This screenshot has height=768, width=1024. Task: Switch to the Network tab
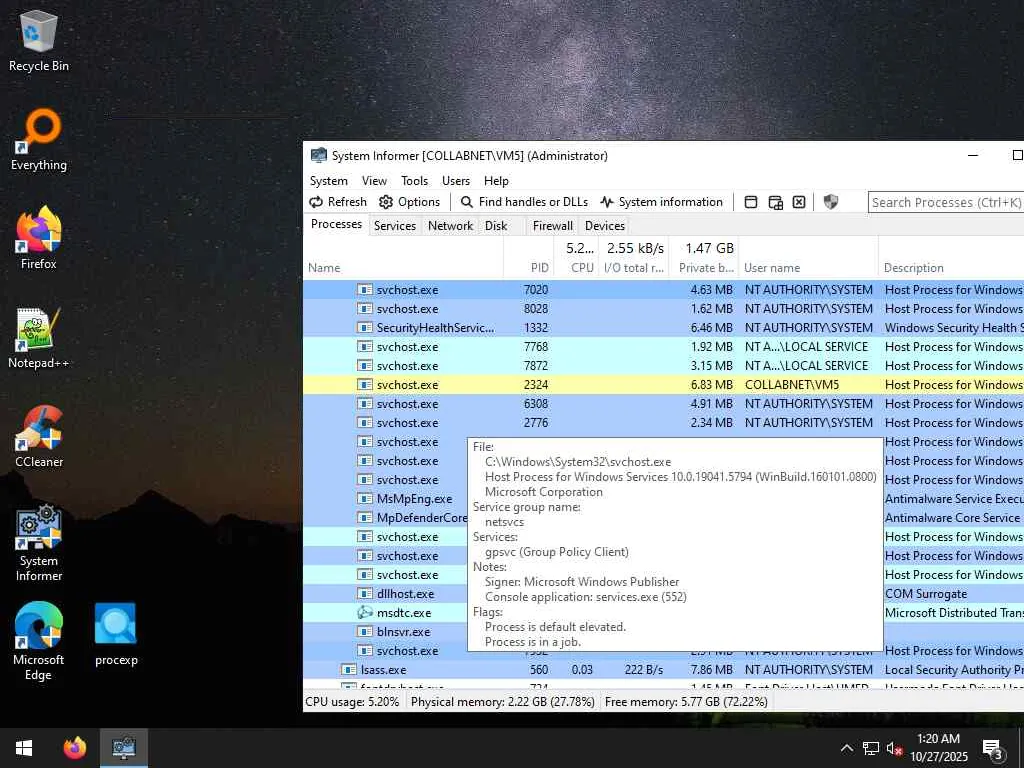click(450, 226)
